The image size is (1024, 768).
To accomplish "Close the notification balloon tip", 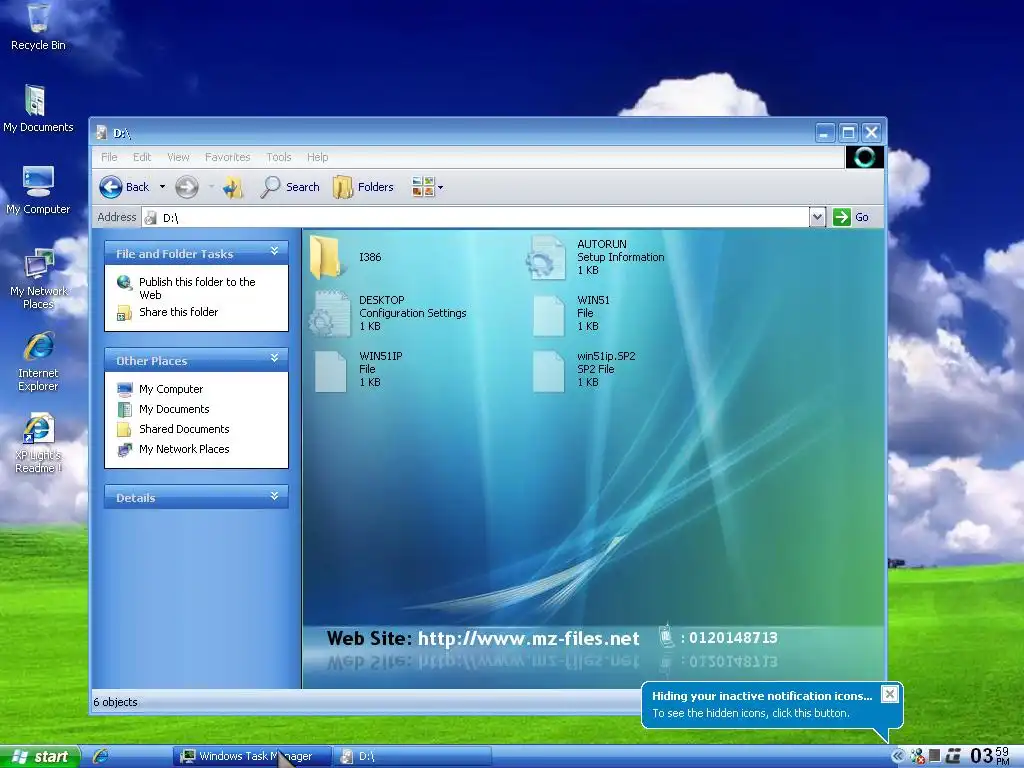I will (x=889, y=694).
